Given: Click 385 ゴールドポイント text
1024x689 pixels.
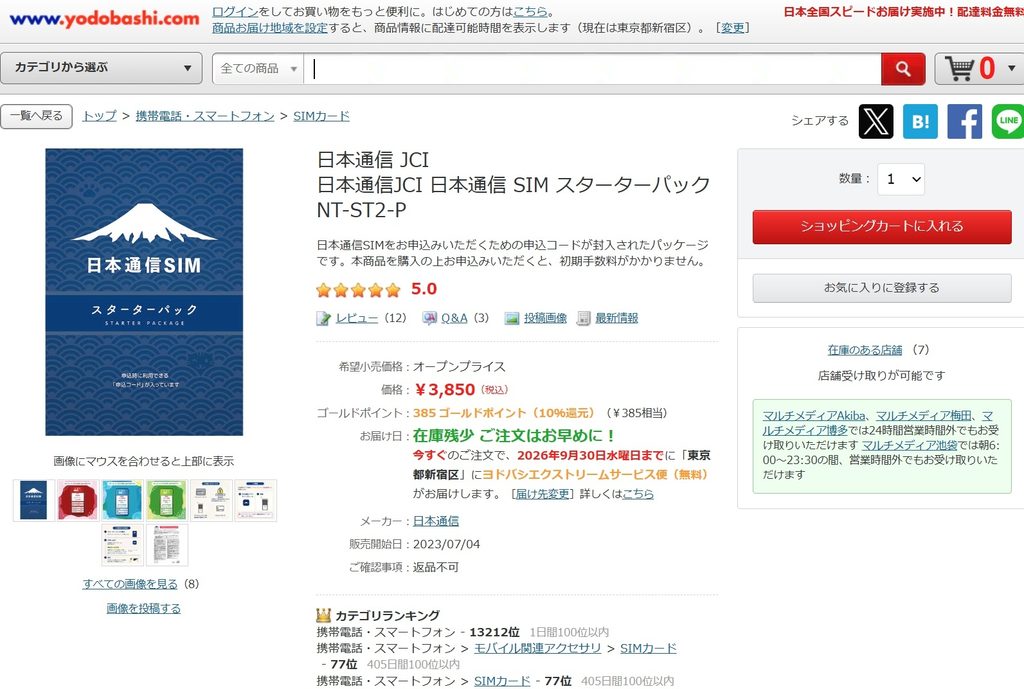Looking at the screenshot, I should coord(469,413).
